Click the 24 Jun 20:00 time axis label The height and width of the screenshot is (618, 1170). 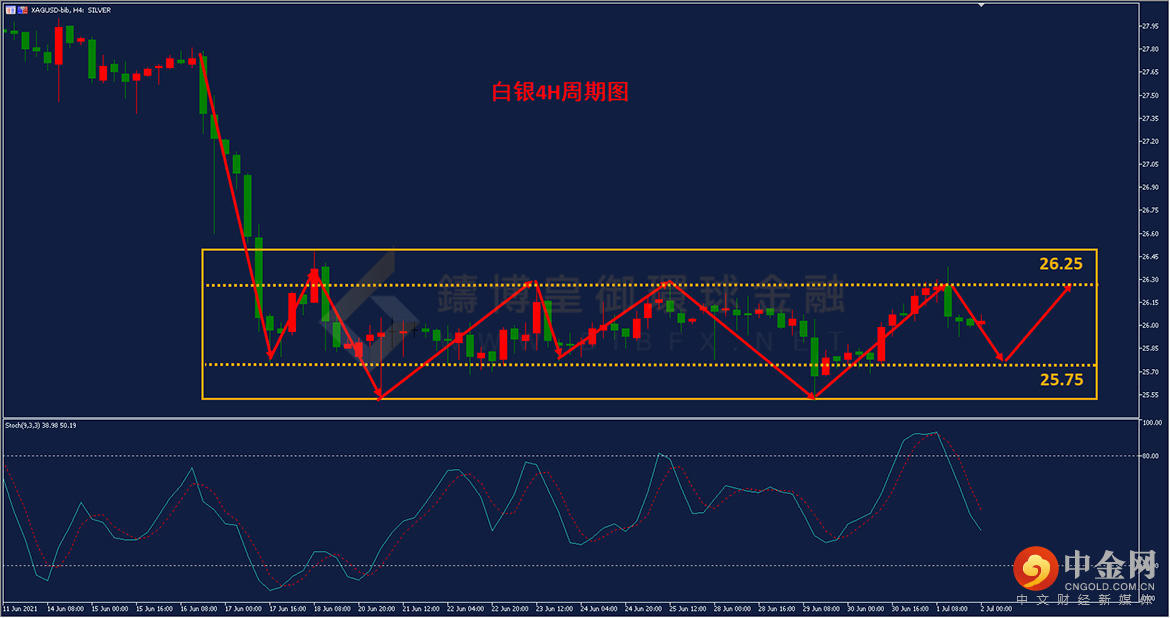[x=644, y=609]
